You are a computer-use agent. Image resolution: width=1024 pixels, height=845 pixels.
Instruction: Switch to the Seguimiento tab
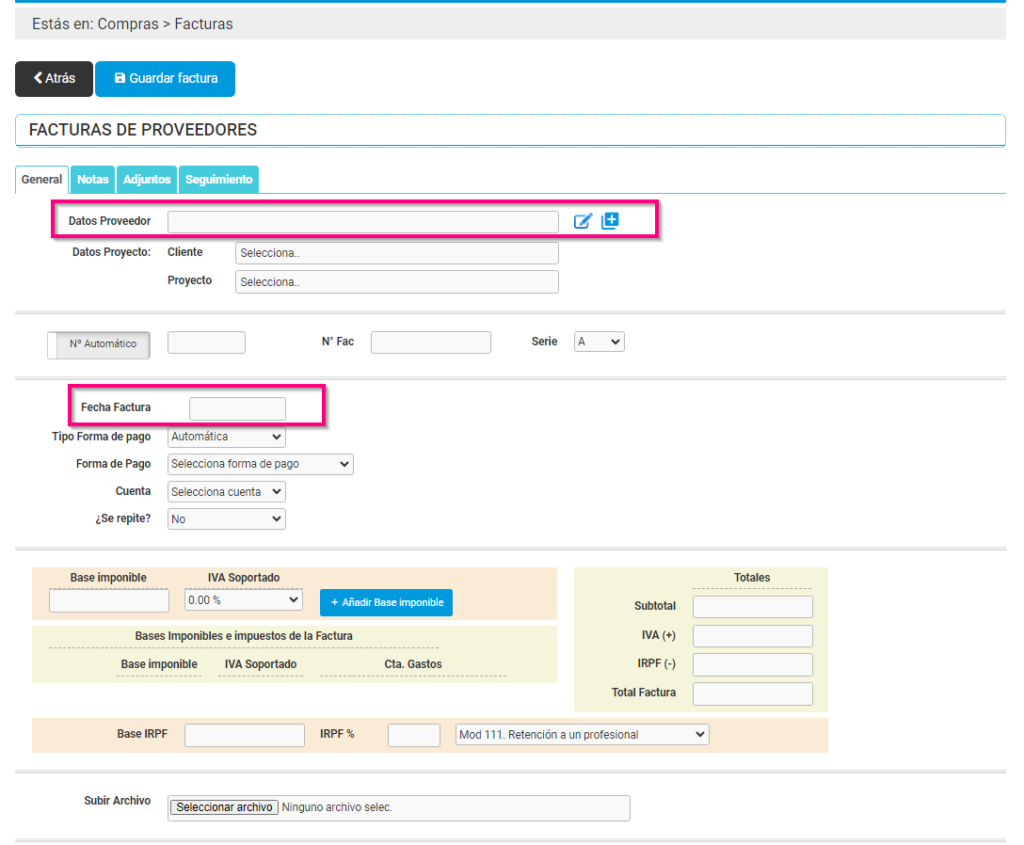click(x=218, y=179)
